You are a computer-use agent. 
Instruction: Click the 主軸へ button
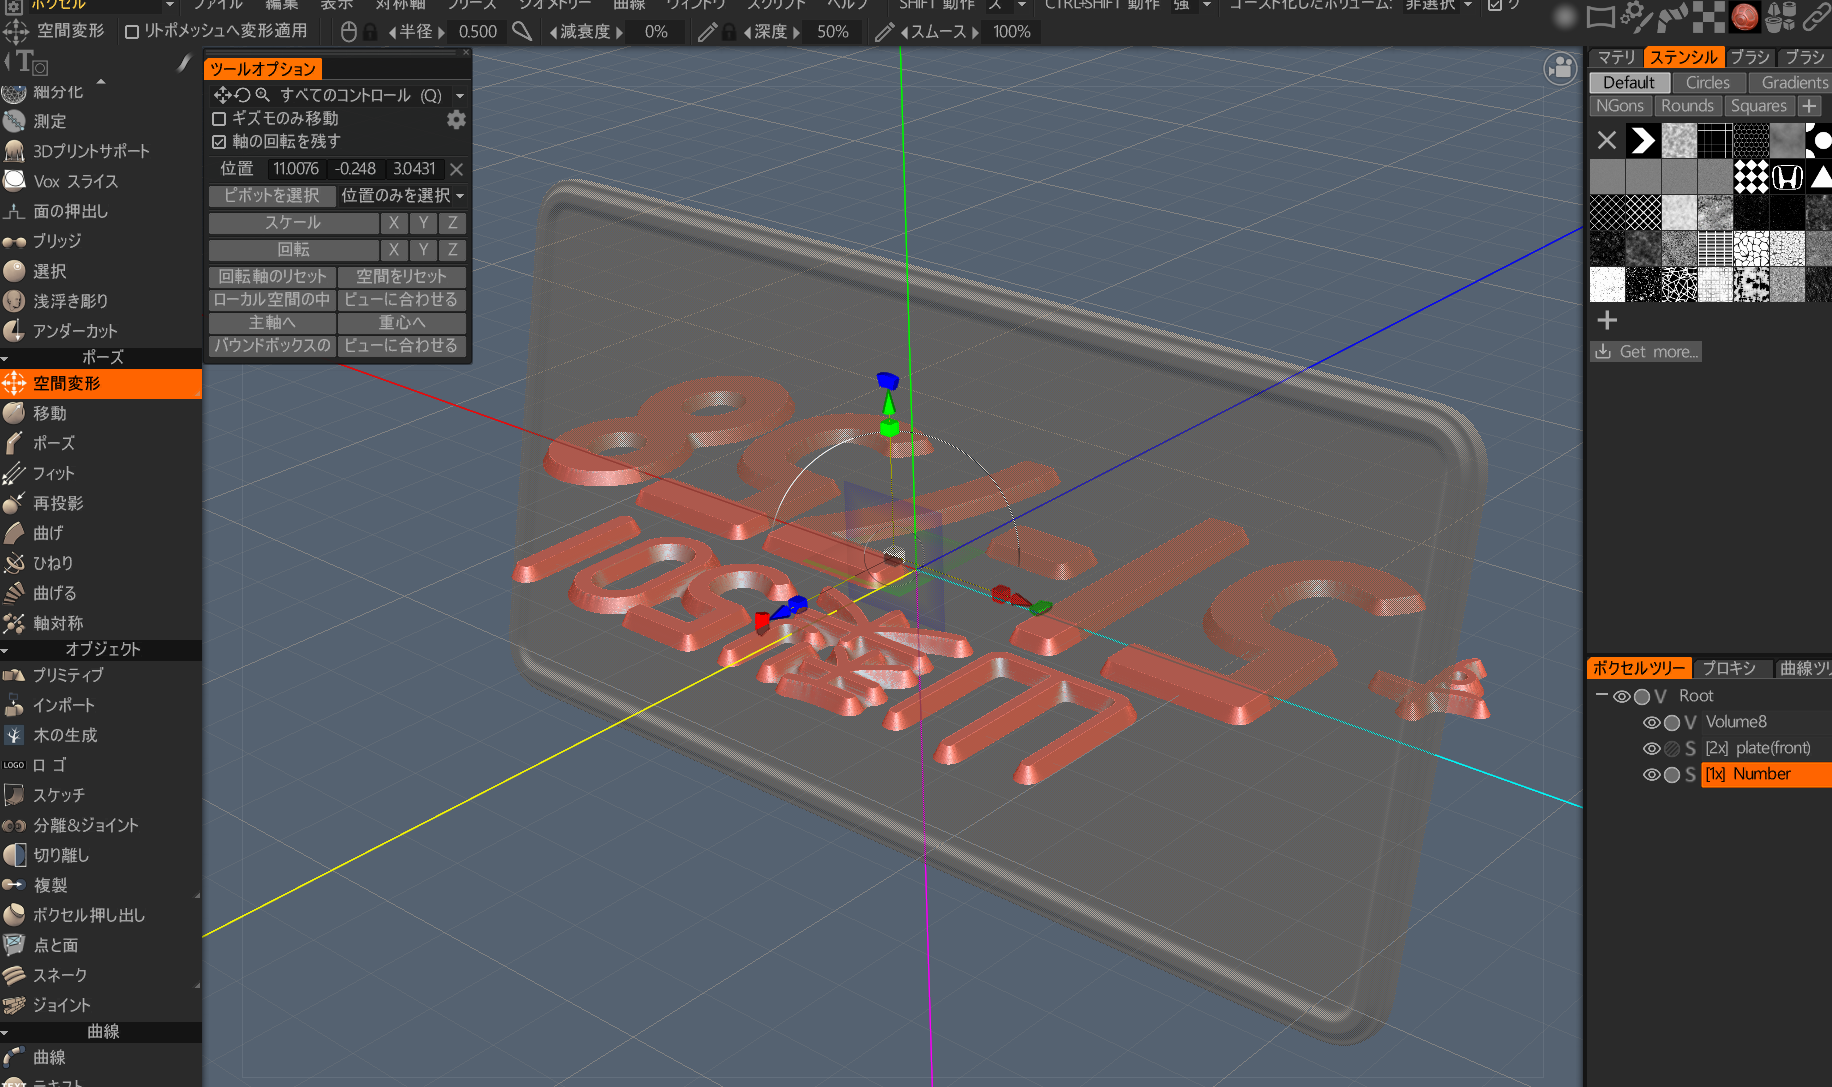tap(272, 323)
